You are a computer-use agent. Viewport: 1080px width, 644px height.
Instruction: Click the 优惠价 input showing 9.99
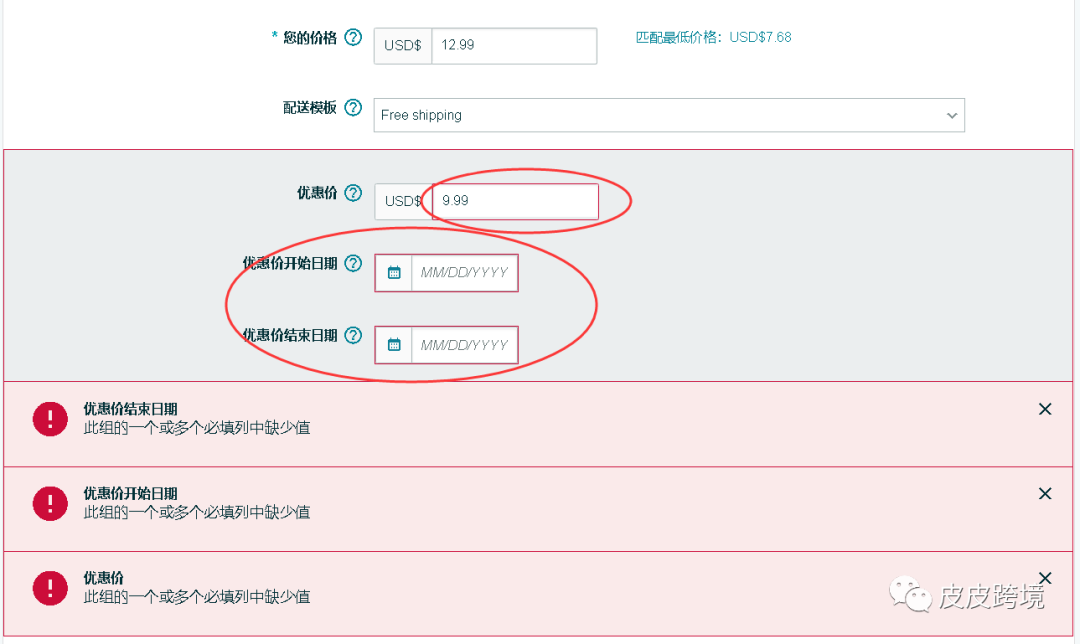[x=513, y=201]
